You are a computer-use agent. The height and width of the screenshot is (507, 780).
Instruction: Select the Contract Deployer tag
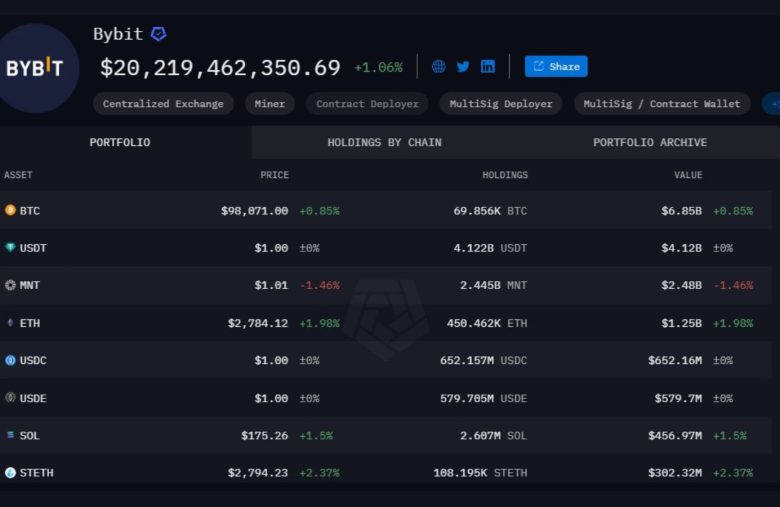(x=367, y=103)
